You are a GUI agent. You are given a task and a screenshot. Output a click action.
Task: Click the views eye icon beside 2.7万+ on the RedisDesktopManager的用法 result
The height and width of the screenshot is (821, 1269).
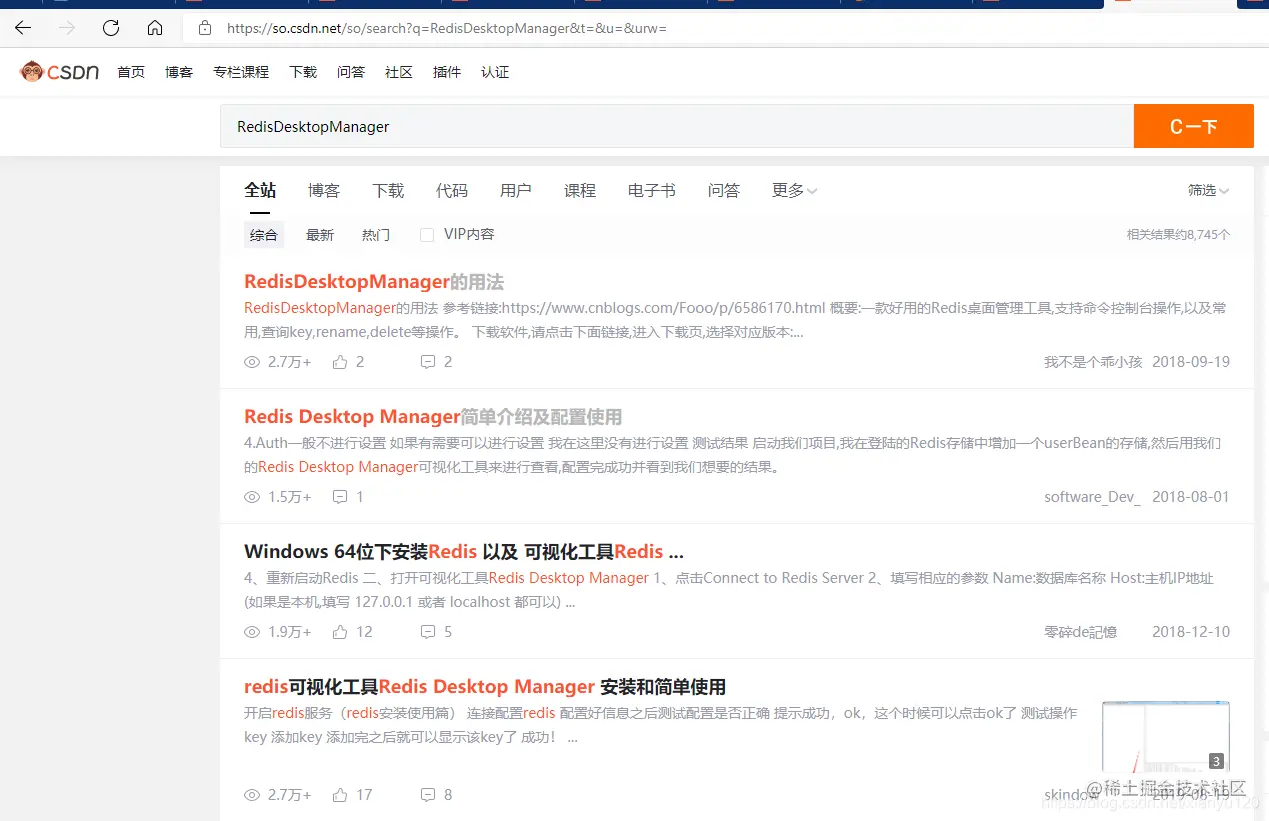click(x=252, y=362)
